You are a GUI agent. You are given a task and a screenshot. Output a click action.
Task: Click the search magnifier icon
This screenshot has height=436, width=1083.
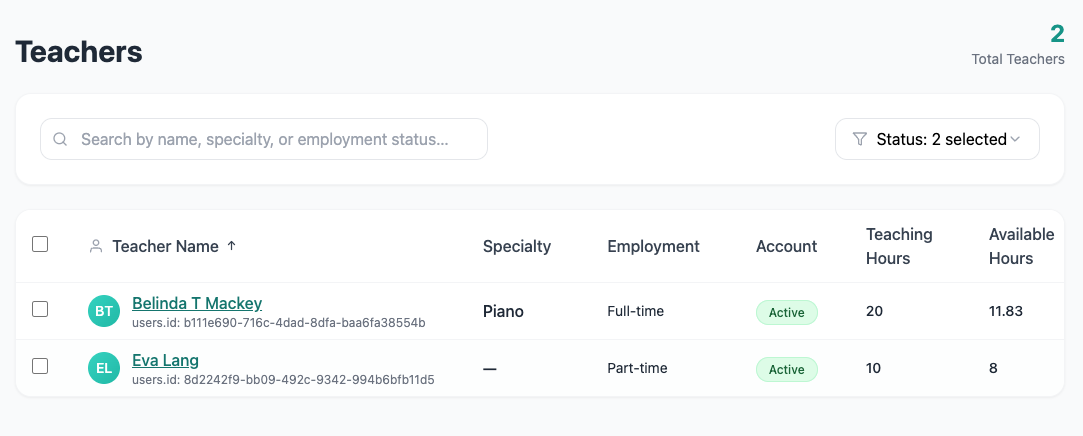(x=61, y=140)
